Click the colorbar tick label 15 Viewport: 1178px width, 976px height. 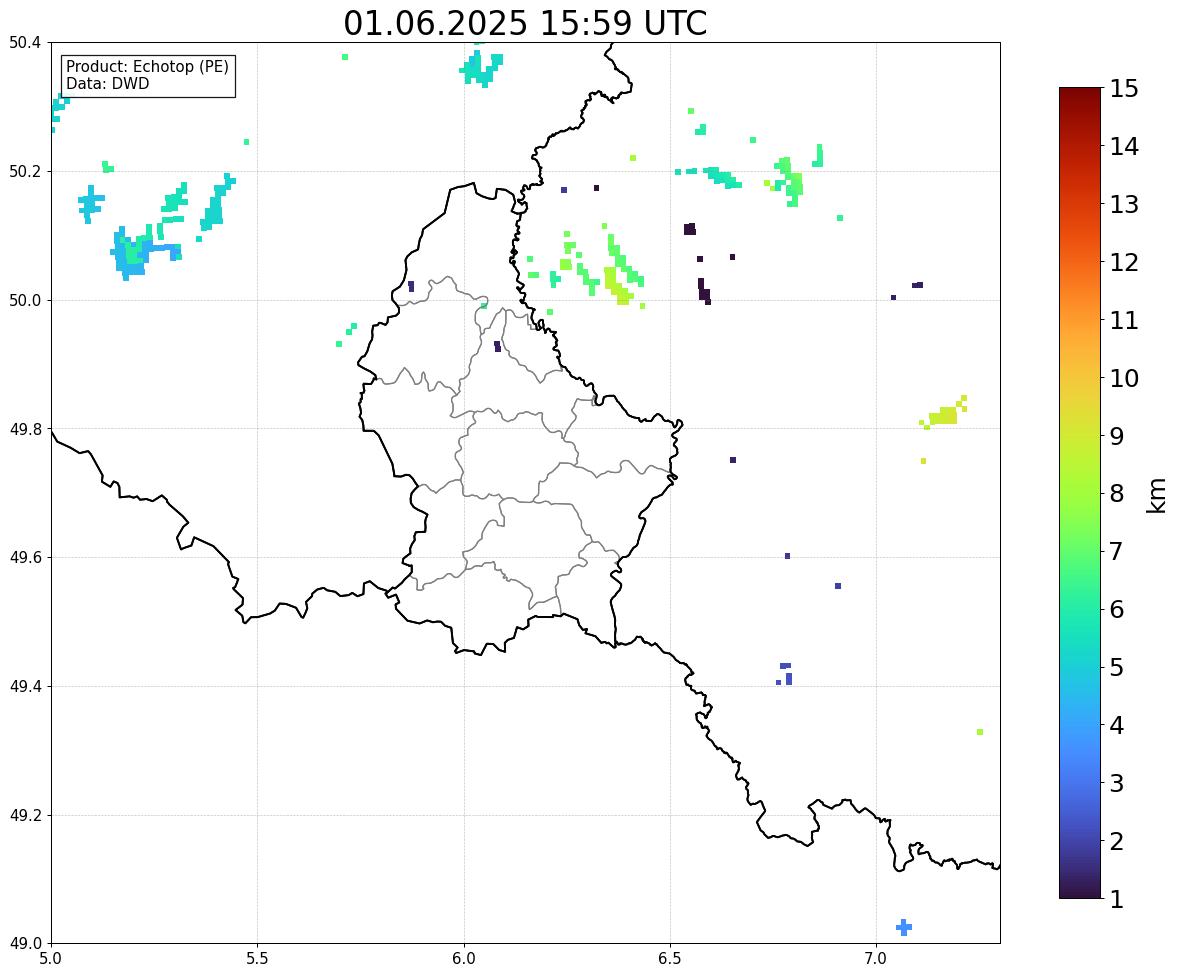(1124, 89)
